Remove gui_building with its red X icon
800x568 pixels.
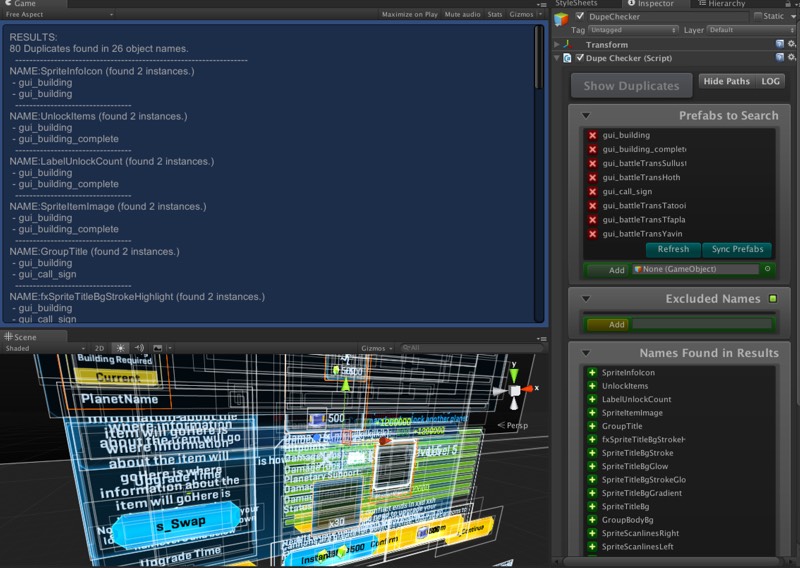point(592,135)
